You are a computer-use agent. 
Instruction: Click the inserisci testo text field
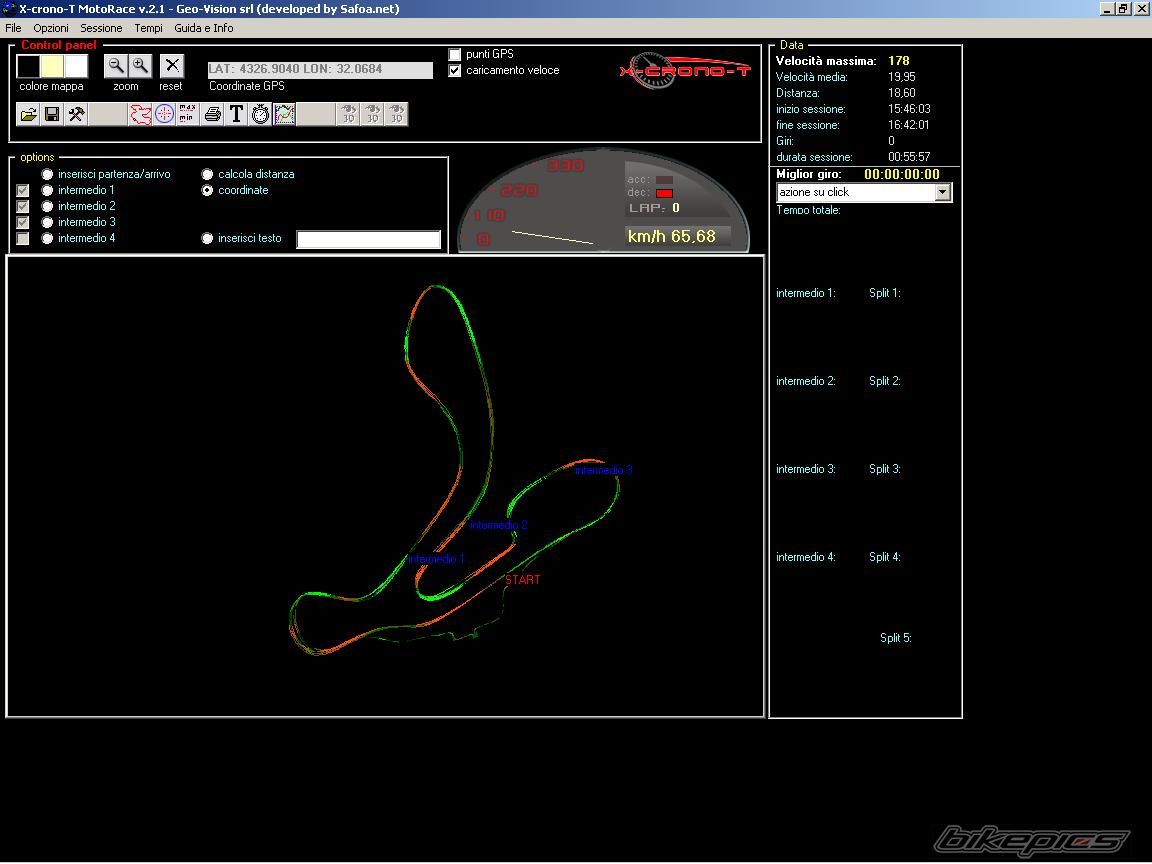coord(368,239)
